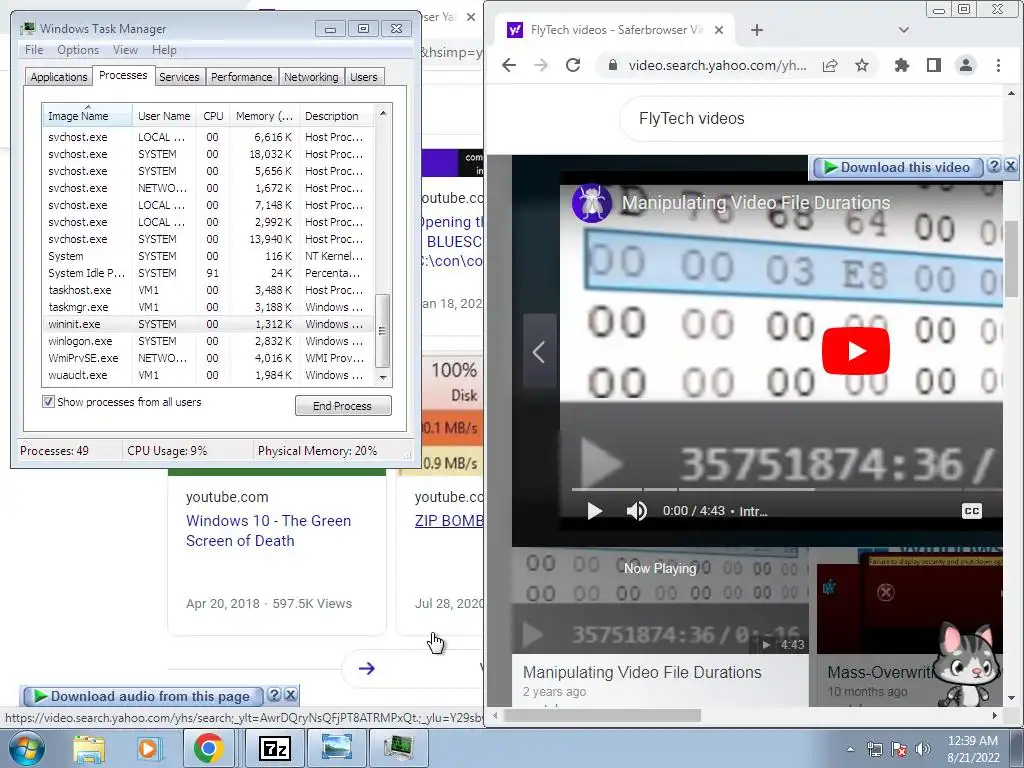
Task: Close the Download this video bar
Action: point(1010,166)
